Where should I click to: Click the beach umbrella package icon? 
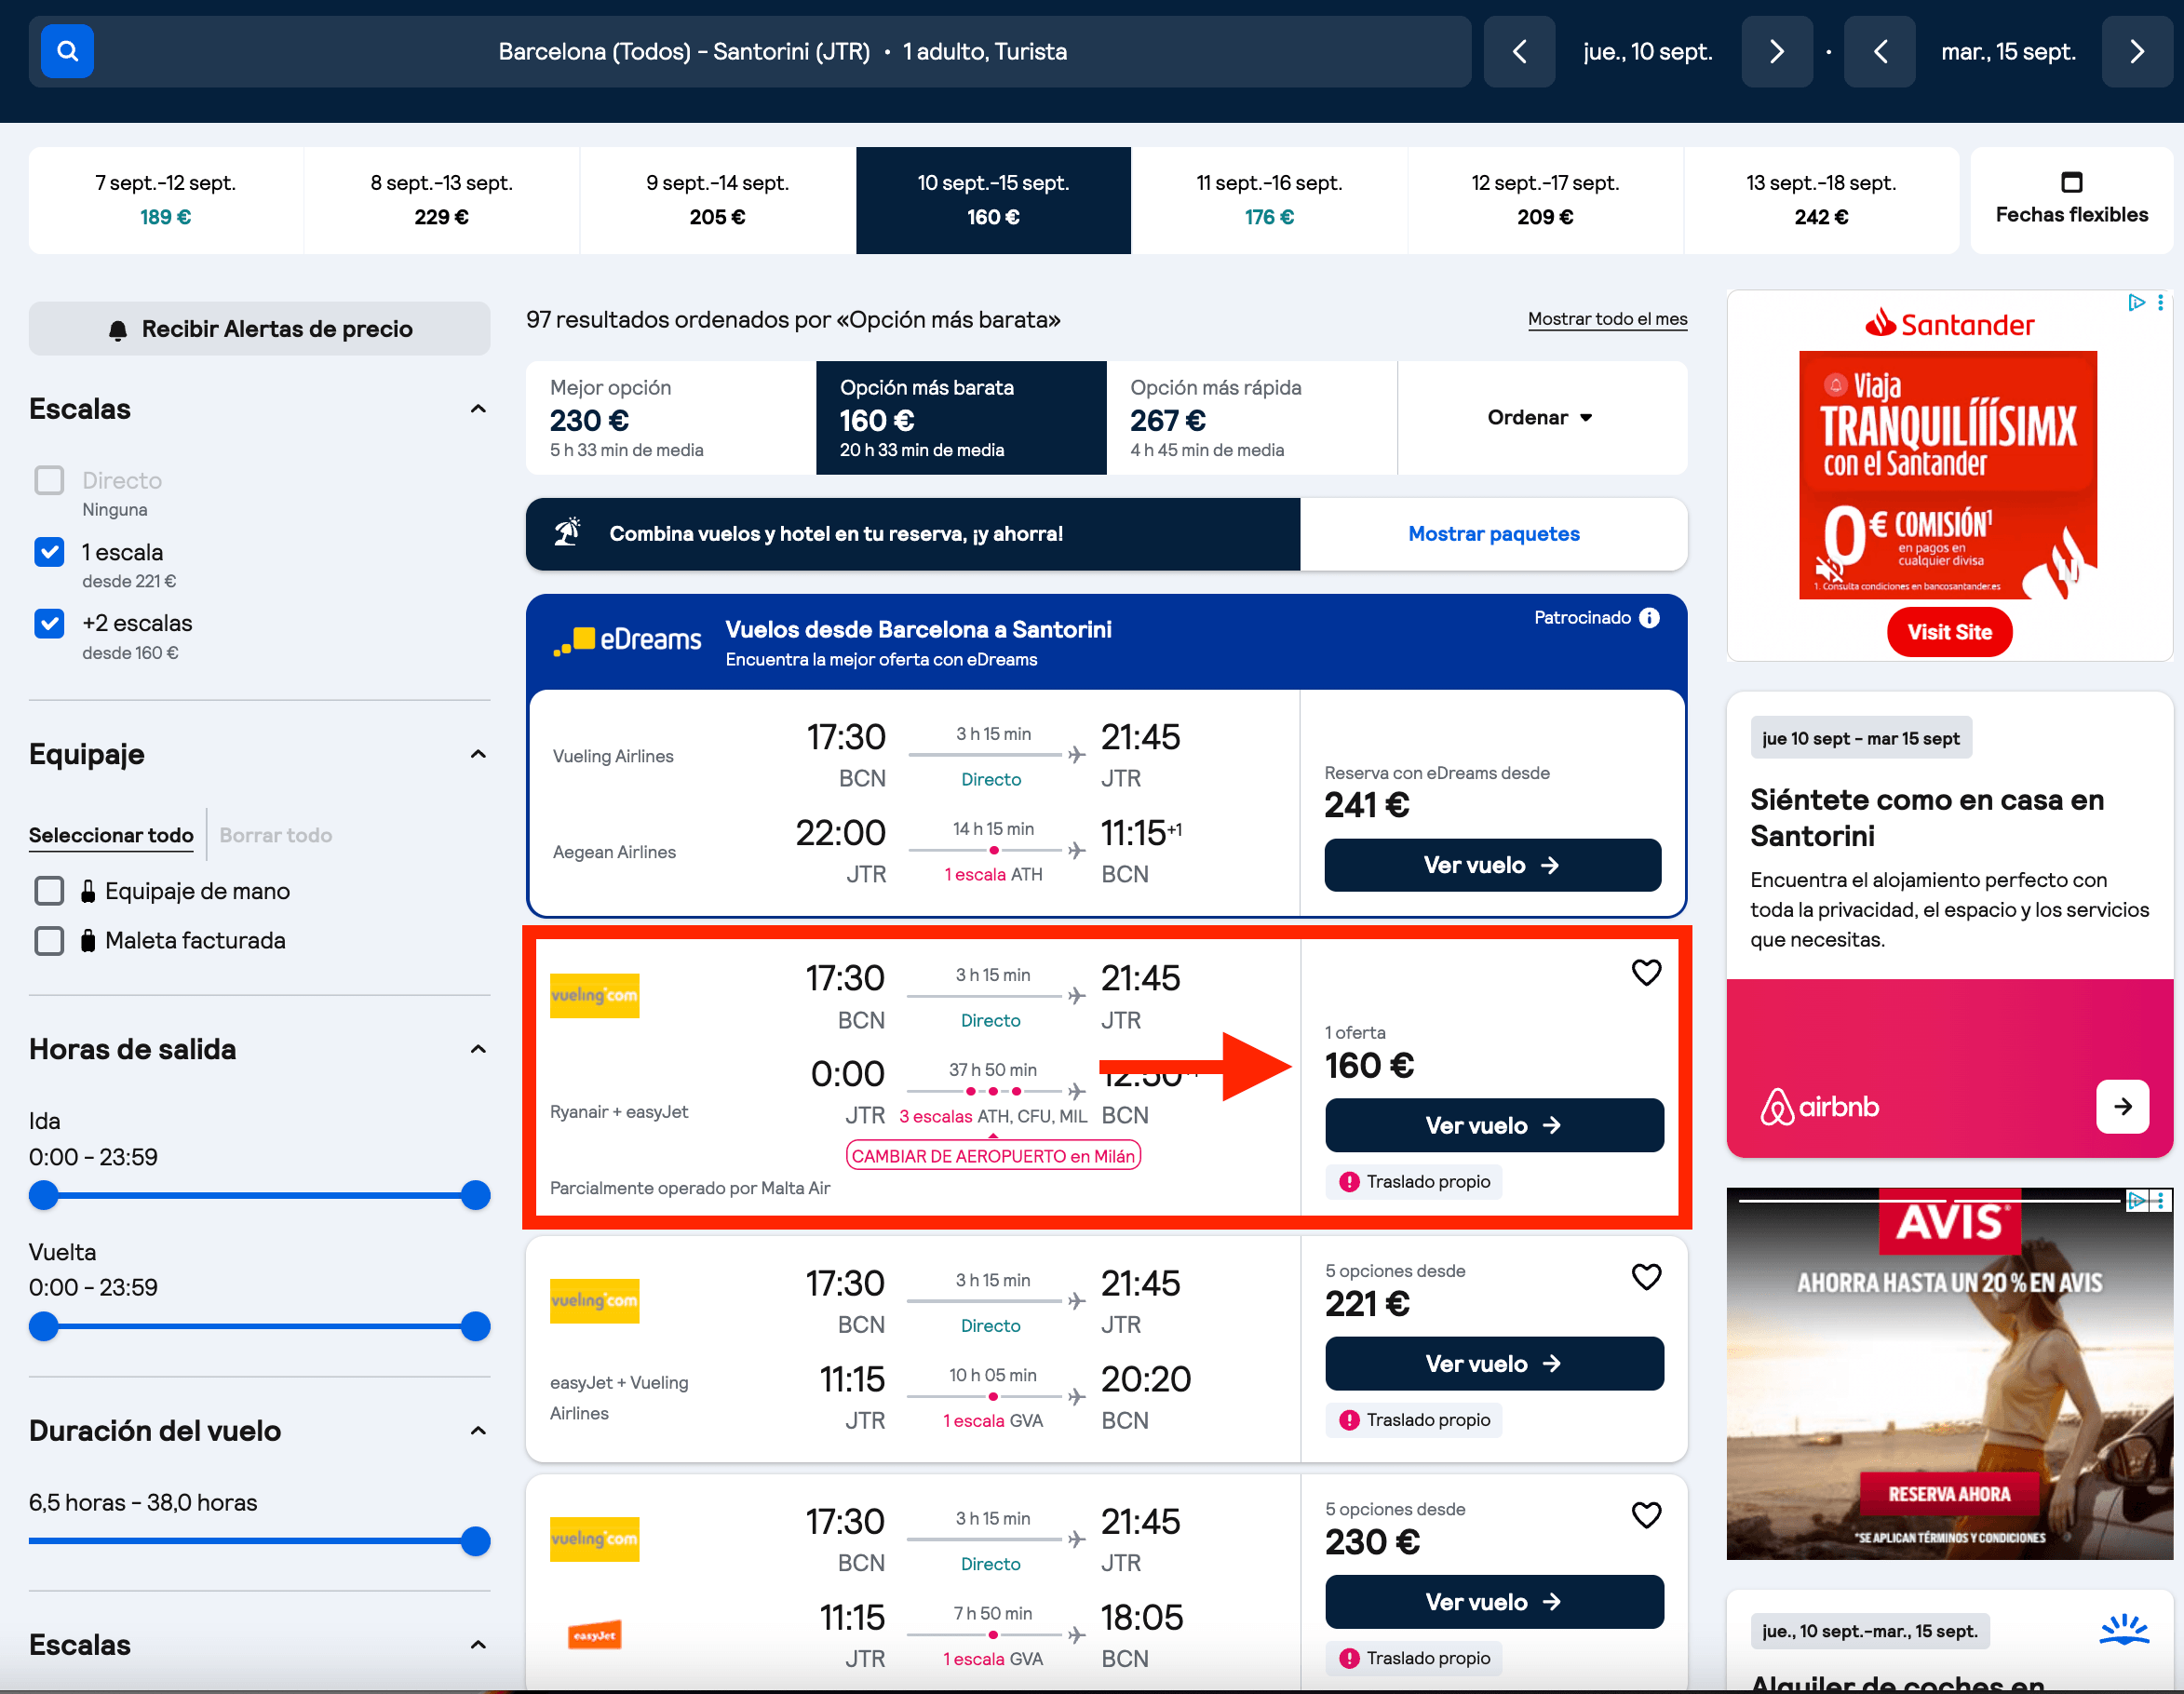567,533
